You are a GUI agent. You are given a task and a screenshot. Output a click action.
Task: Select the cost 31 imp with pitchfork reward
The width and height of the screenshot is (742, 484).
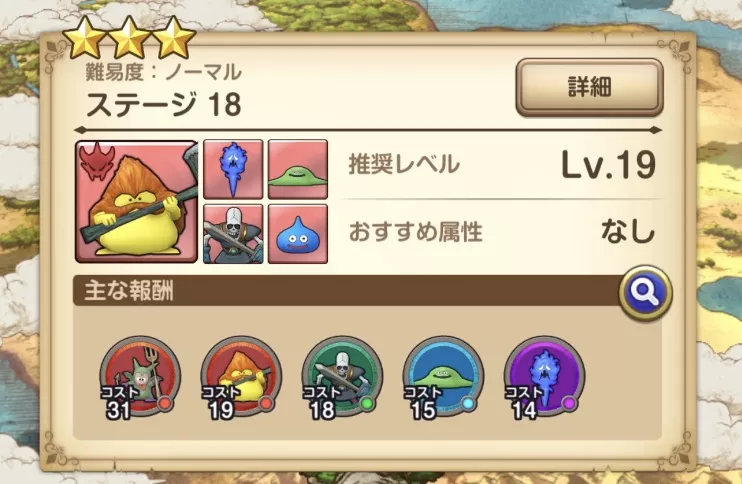[x=140, y=377]
